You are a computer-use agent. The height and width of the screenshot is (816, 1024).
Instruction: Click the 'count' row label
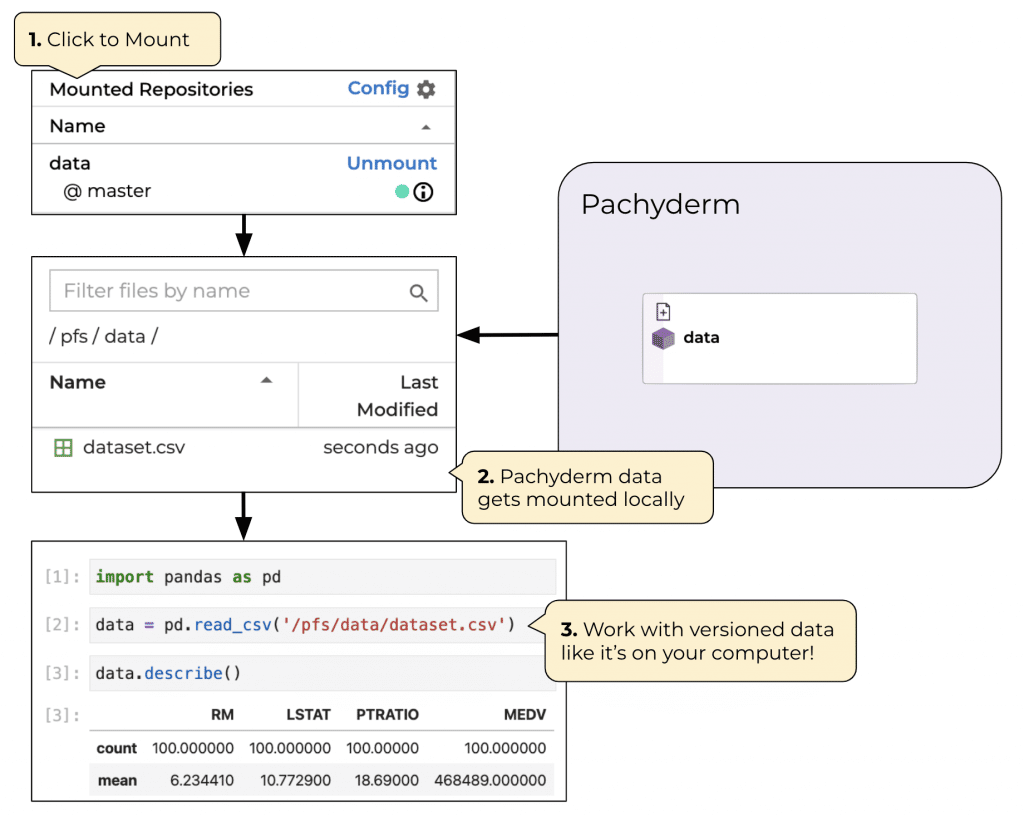[117, 748]
